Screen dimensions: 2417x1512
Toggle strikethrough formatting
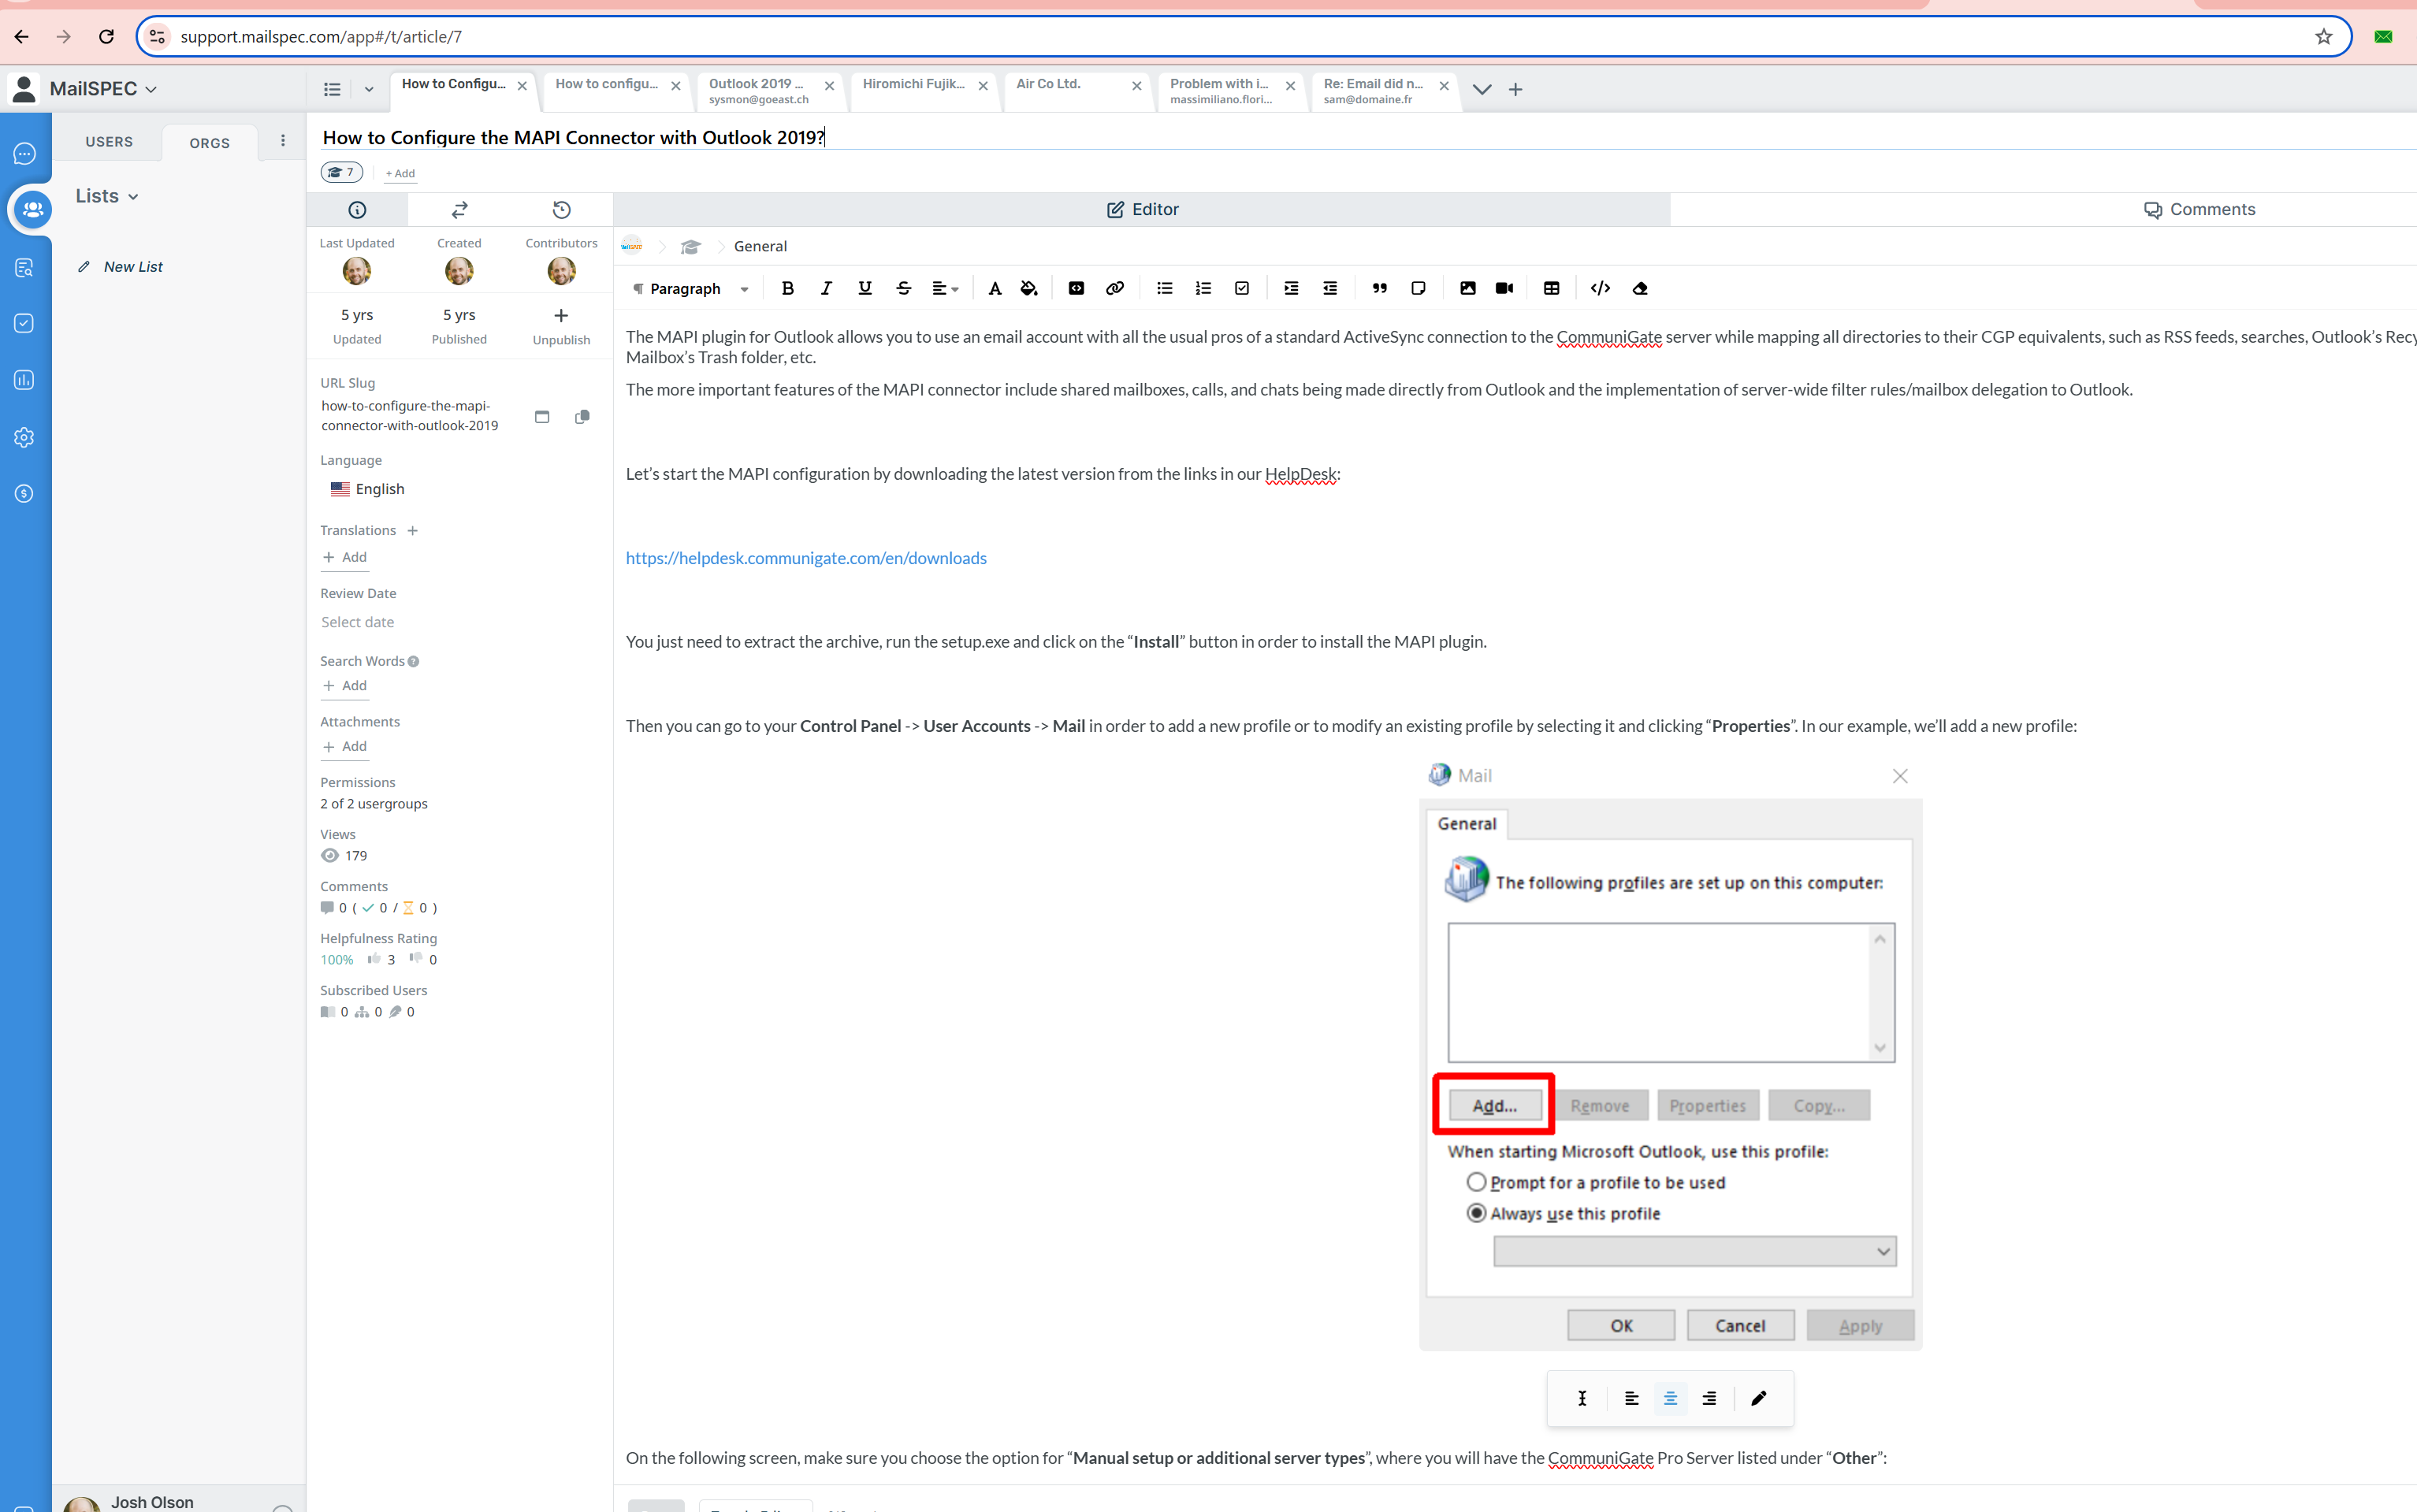tap(903, 288)
